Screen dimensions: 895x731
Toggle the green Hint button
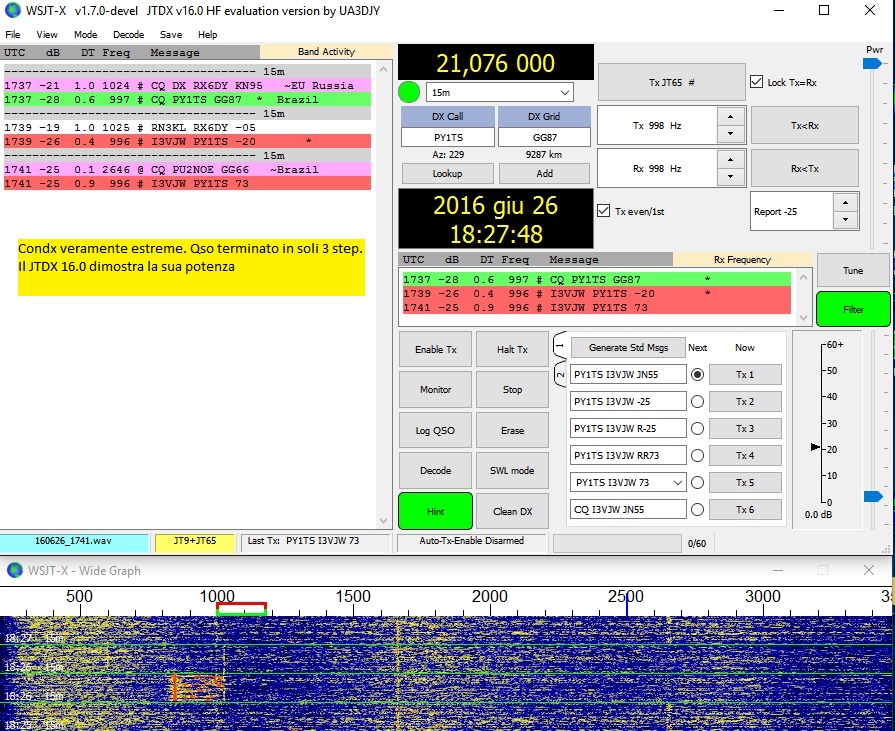(x=436, y=511)
